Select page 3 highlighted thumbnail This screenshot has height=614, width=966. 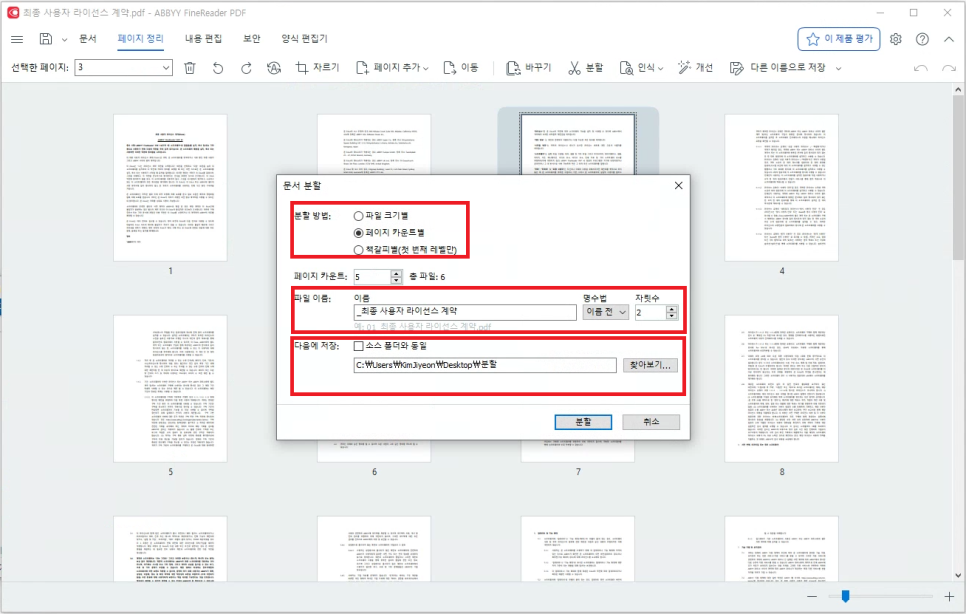tap(578, 143)
